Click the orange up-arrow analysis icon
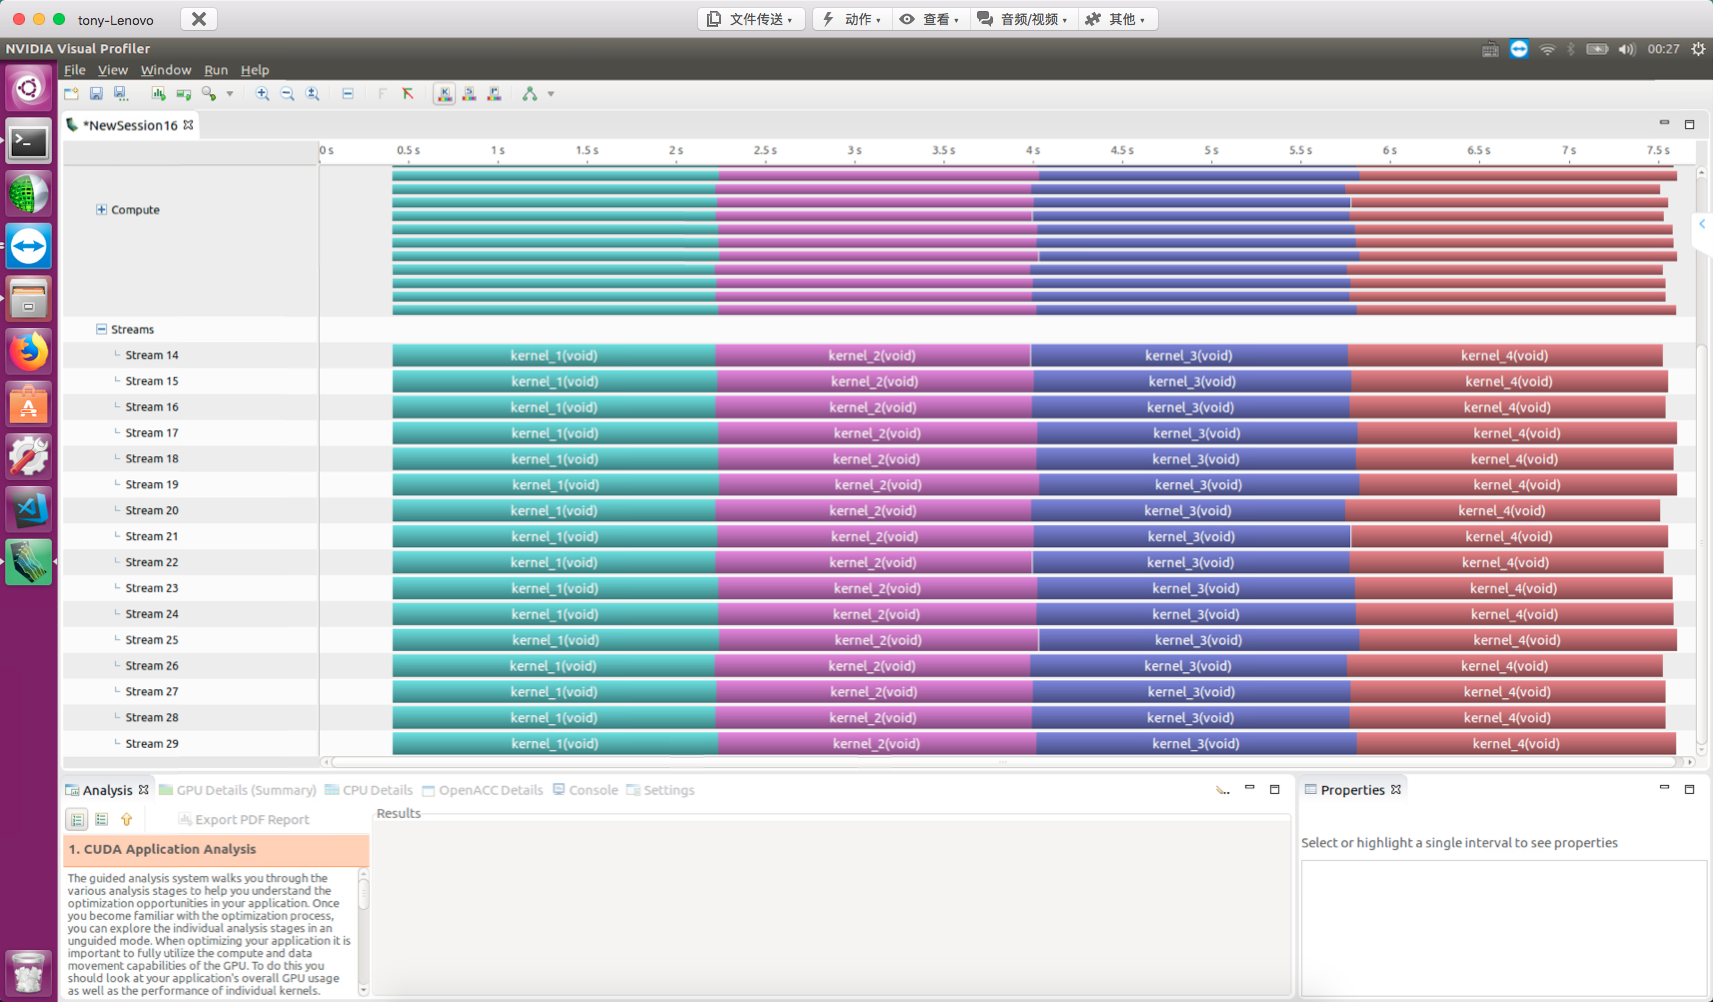 (x=127, y=819)
